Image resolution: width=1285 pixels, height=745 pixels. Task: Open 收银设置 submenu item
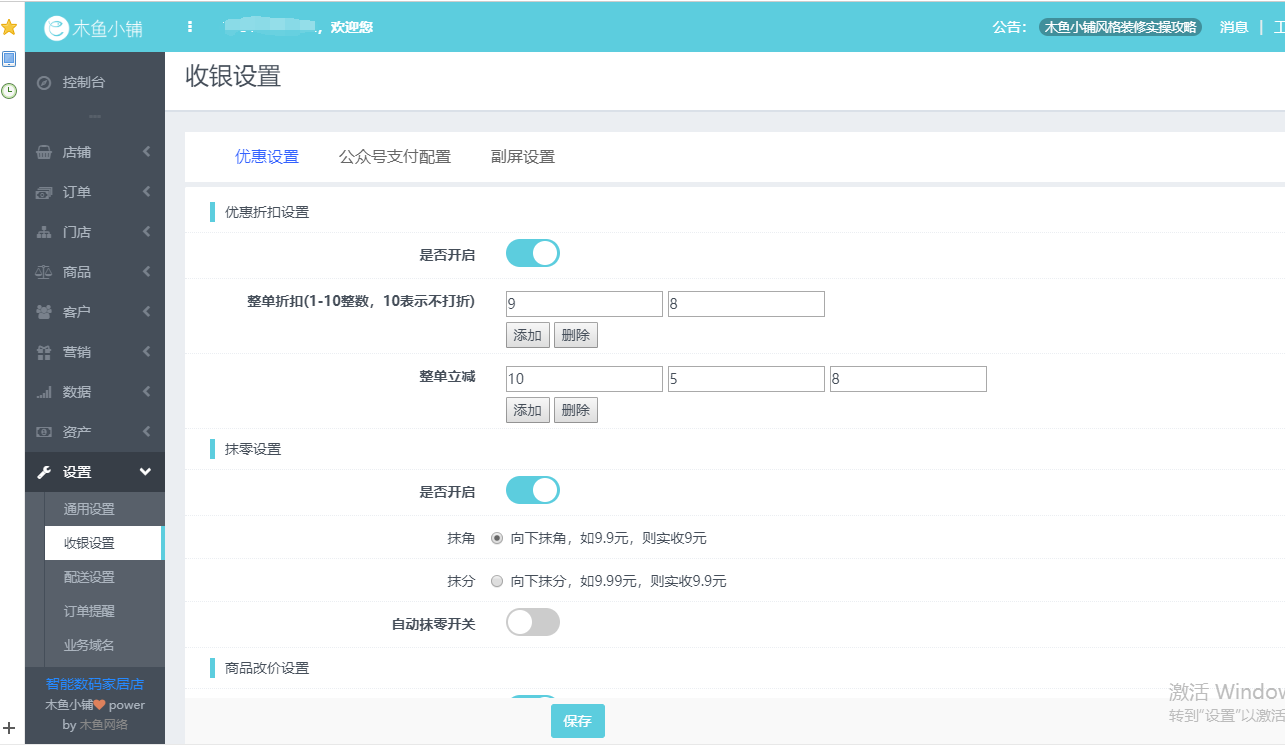(104, 543)
